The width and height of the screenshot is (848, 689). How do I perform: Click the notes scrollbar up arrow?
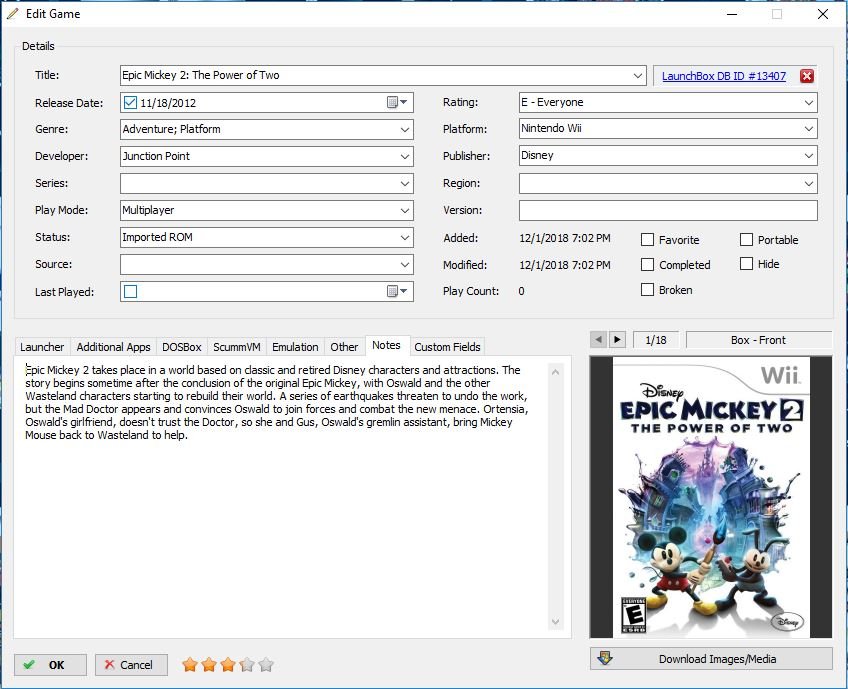(x=555, y=372)
